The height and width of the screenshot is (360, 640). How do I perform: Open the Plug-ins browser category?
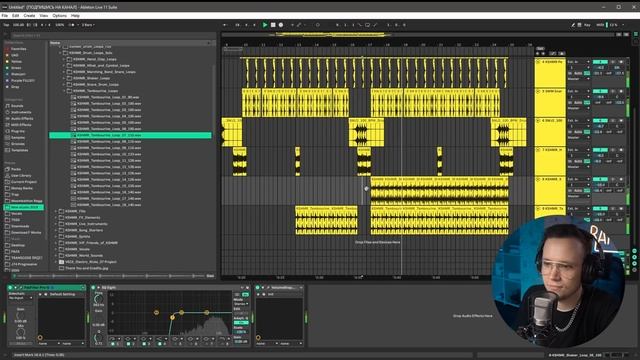[18, 131]
